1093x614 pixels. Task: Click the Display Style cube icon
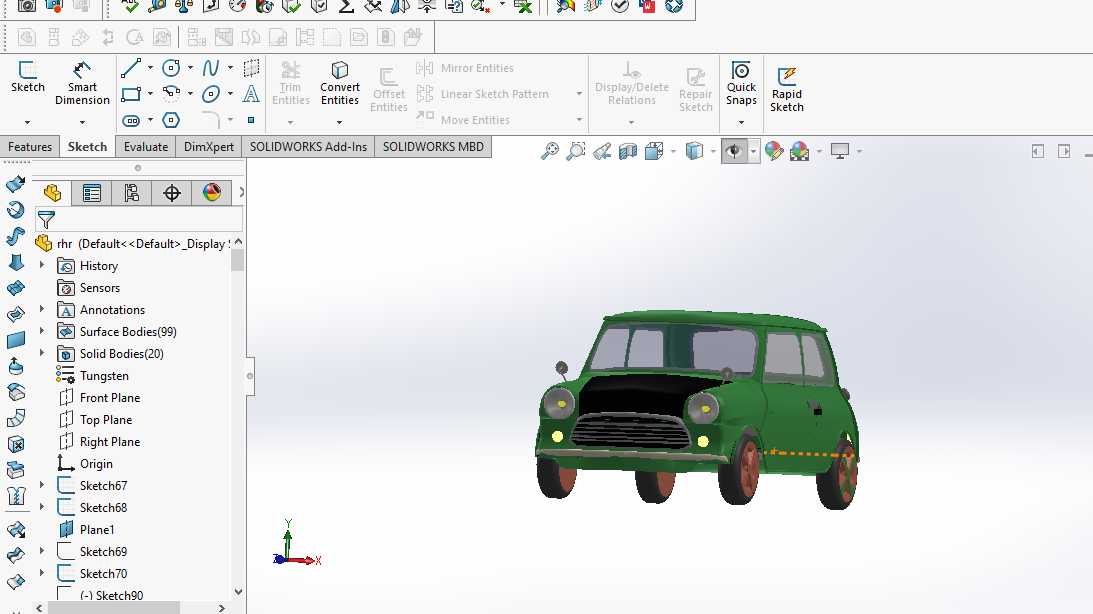tap(694, 151)
